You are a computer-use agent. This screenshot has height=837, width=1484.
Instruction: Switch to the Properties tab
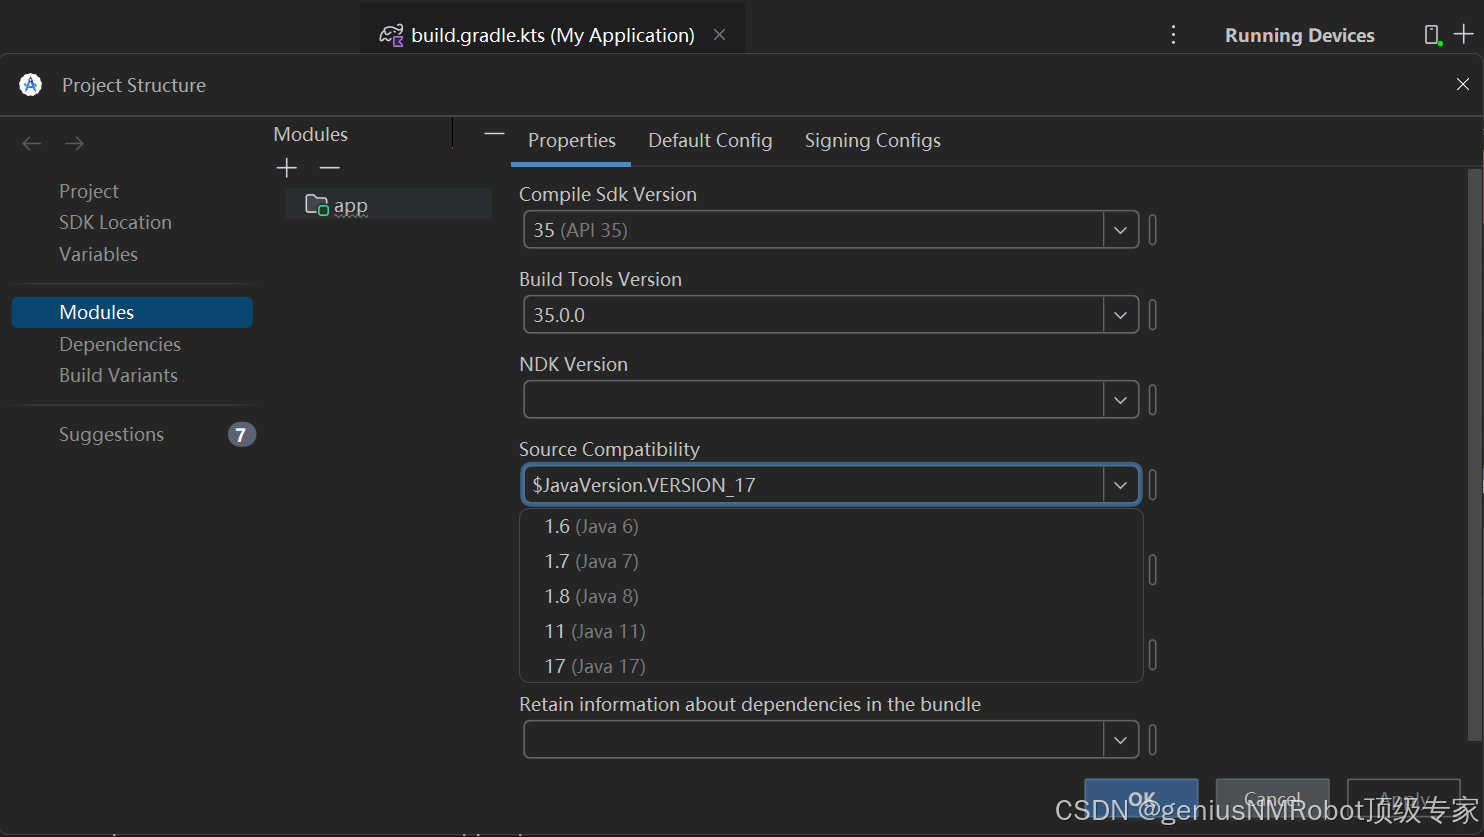coord(572,141)
